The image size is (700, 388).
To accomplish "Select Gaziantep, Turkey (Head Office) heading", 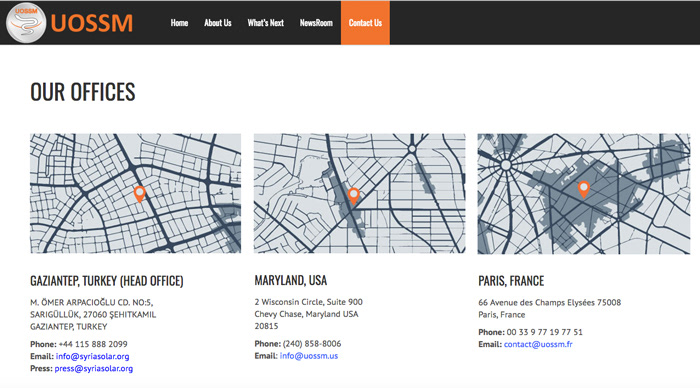I will coord(107,281).
